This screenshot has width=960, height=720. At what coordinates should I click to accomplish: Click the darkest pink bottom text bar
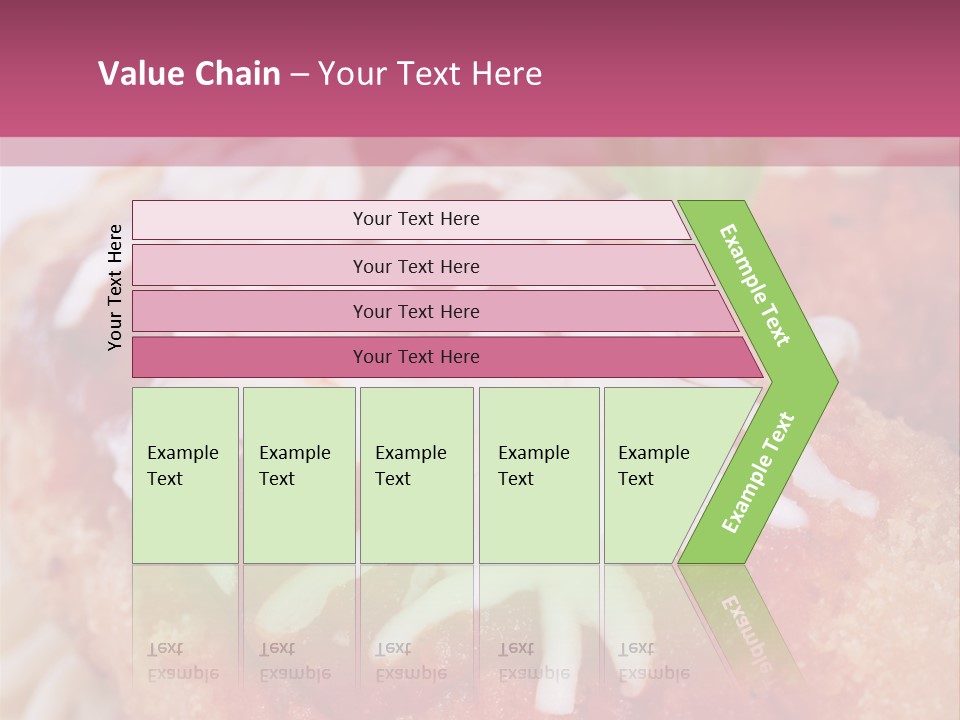pyautogui.click(x=415, y=357)
